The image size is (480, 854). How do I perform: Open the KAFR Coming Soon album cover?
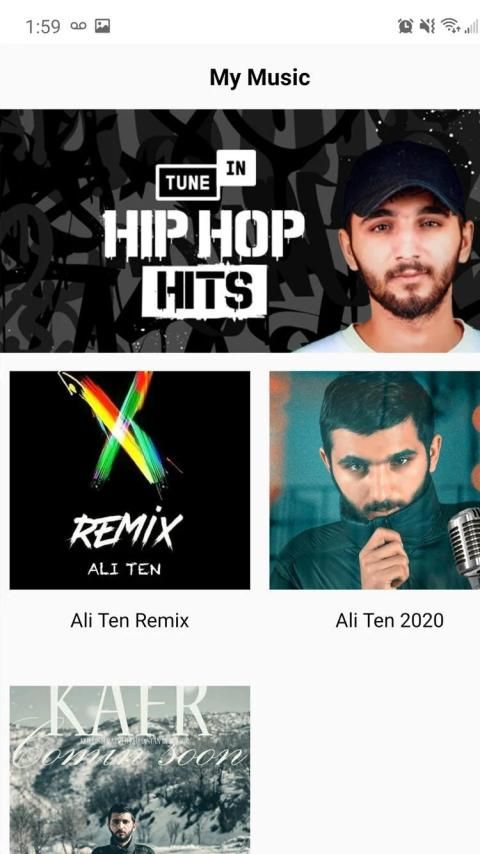[130, 770]
